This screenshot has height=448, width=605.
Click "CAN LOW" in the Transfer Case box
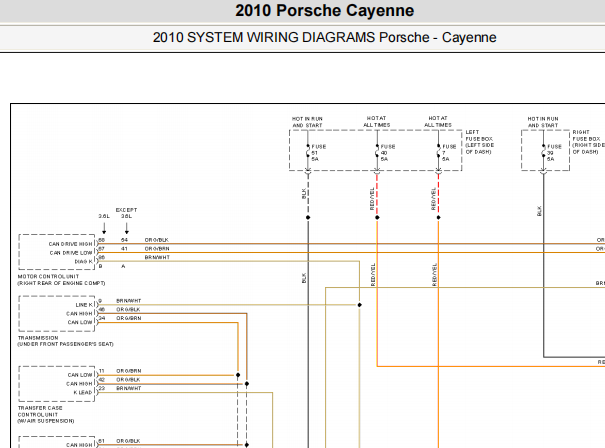tap(80, 375)
